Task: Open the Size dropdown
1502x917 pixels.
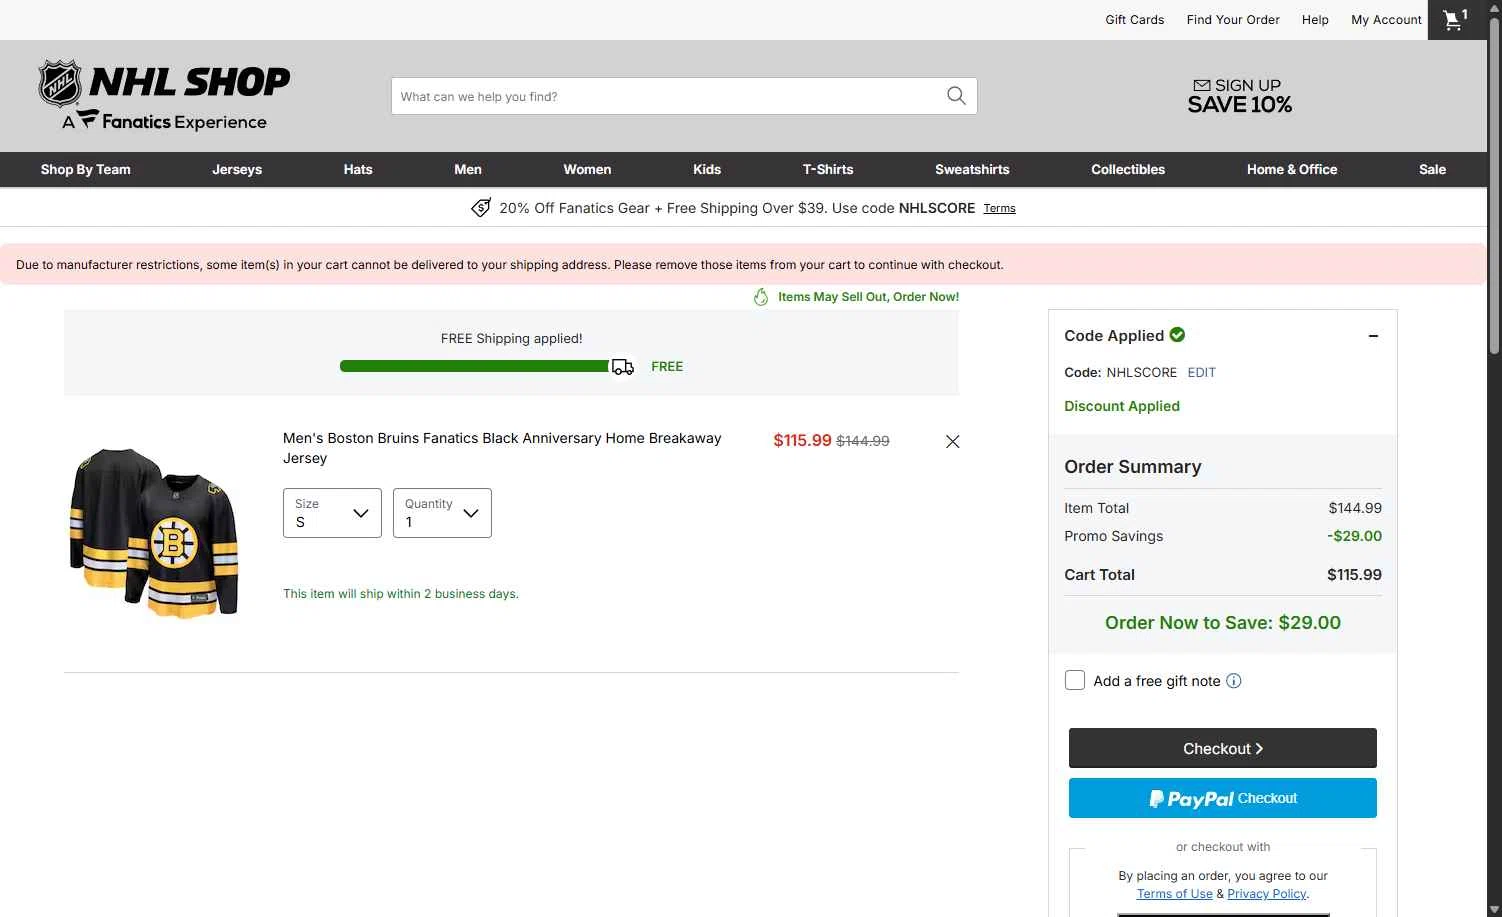Action: point(332,513)
